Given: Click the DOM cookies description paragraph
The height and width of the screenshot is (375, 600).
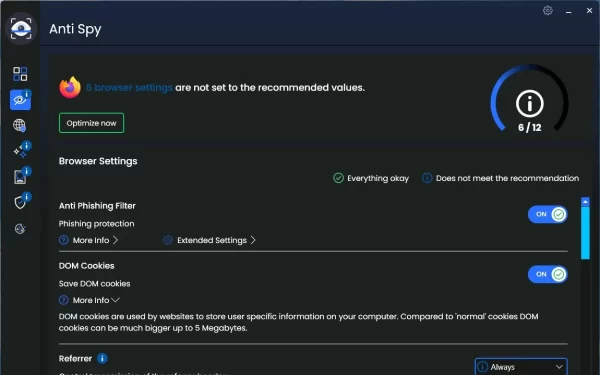Looking at the screenshot, I should click(x=298, y=322).
